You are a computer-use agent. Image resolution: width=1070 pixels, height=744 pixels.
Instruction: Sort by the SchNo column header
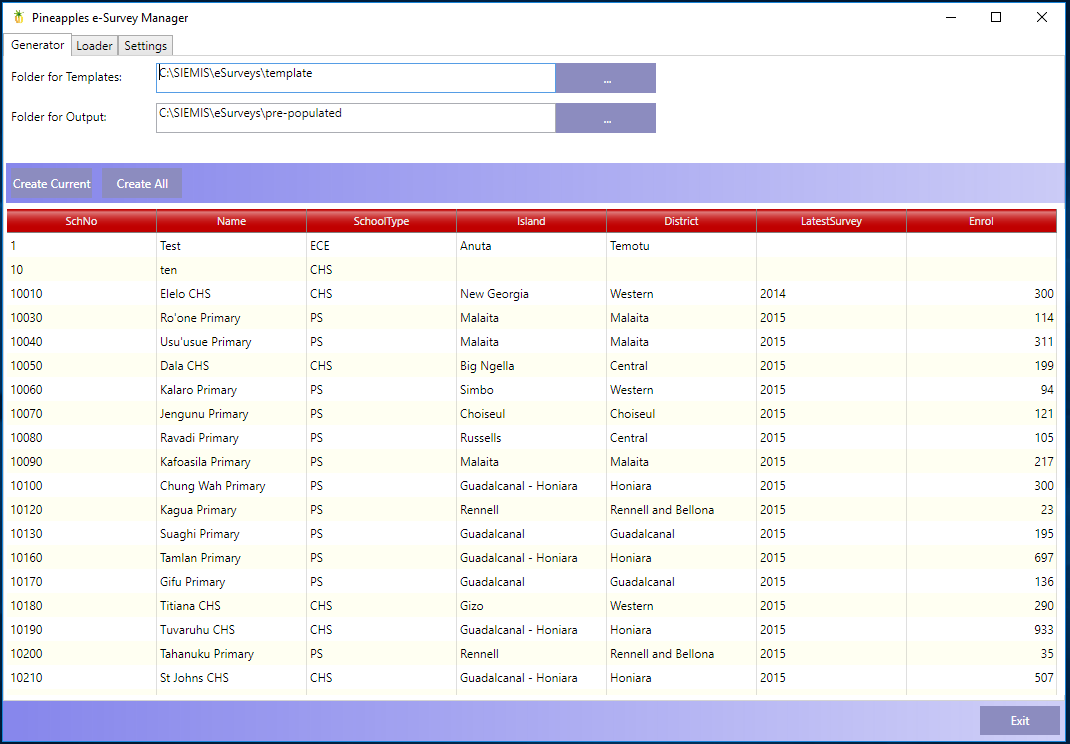point(81,221)
